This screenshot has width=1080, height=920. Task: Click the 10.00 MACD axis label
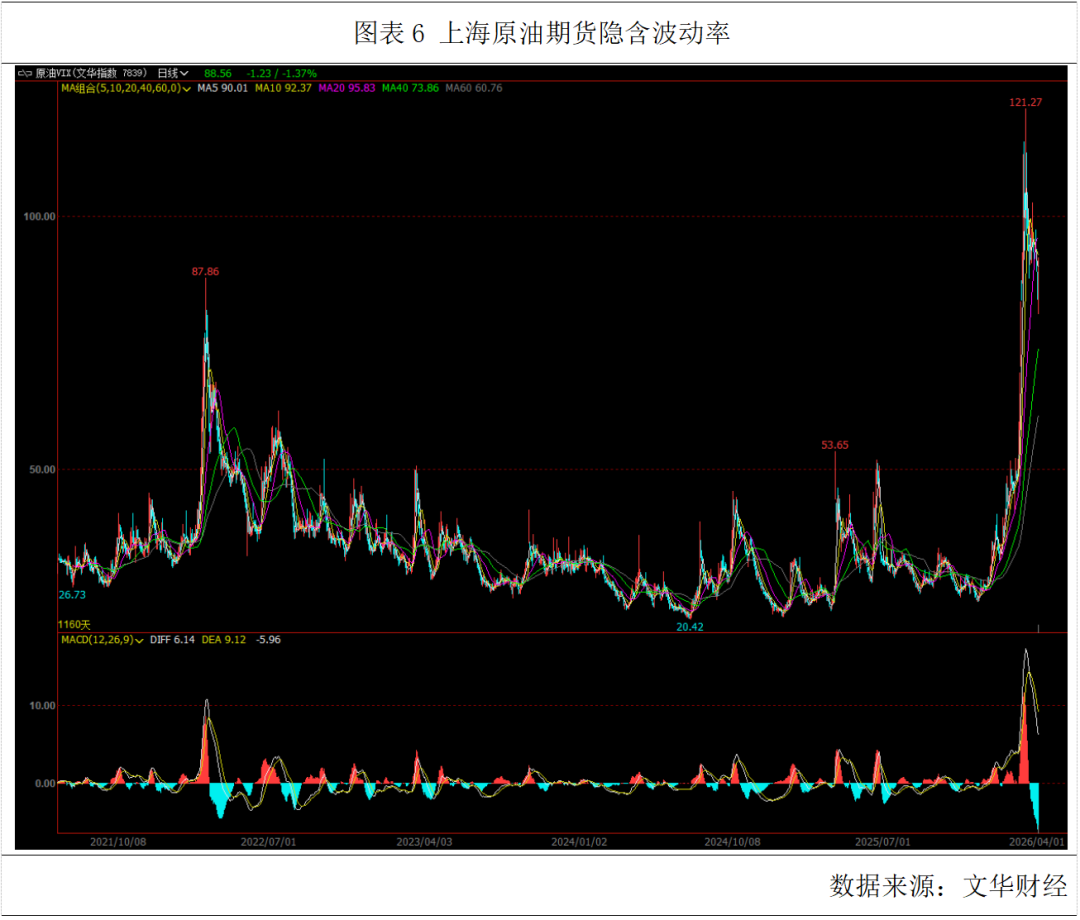[42, 706]
